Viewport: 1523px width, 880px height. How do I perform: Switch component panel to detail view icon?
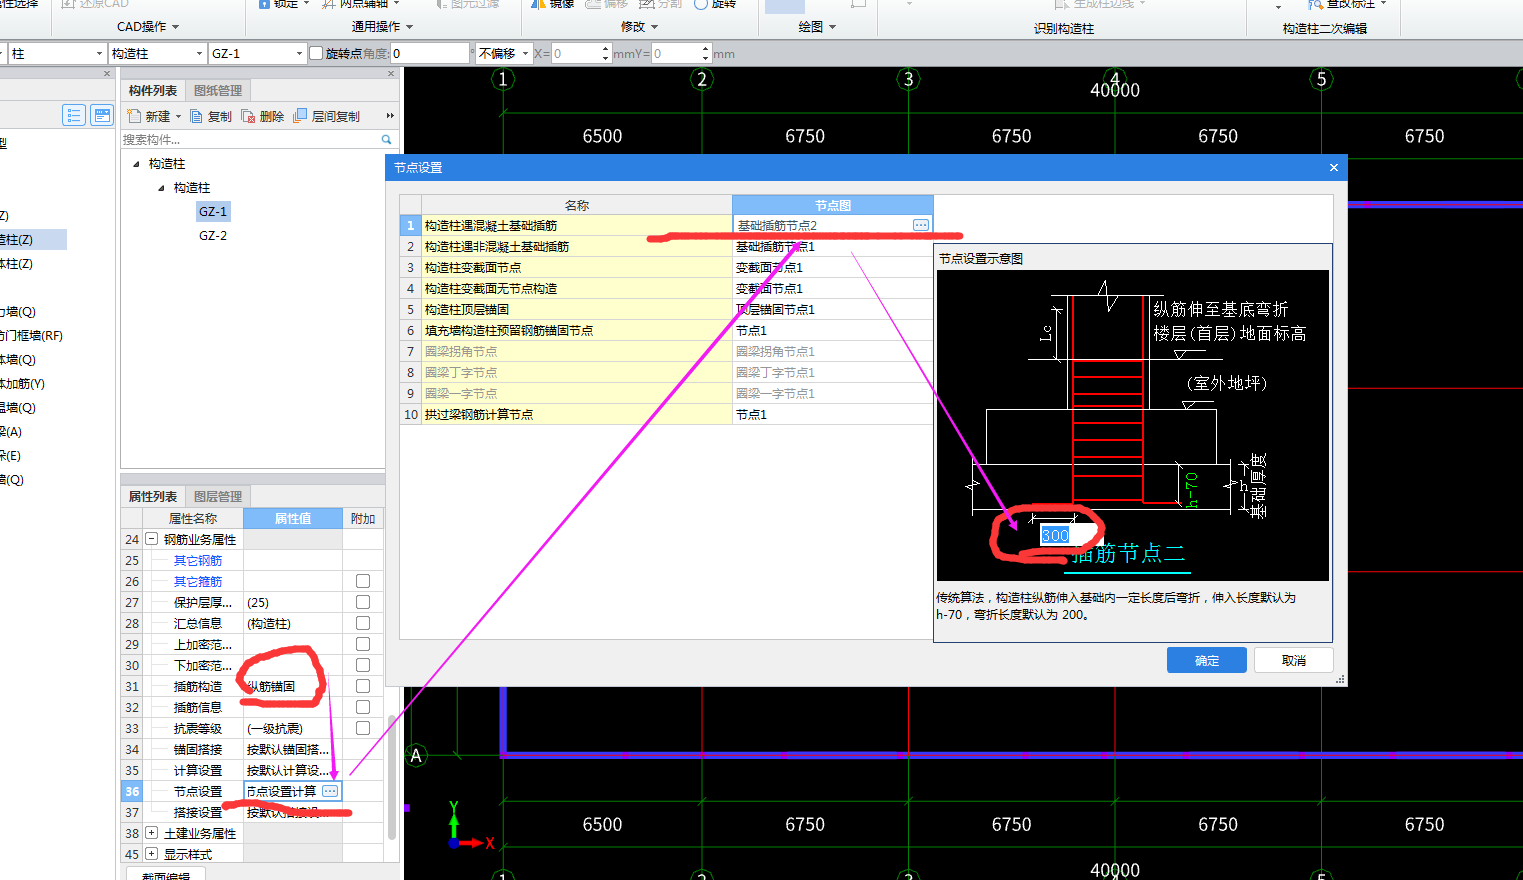[x=102, y=115]
